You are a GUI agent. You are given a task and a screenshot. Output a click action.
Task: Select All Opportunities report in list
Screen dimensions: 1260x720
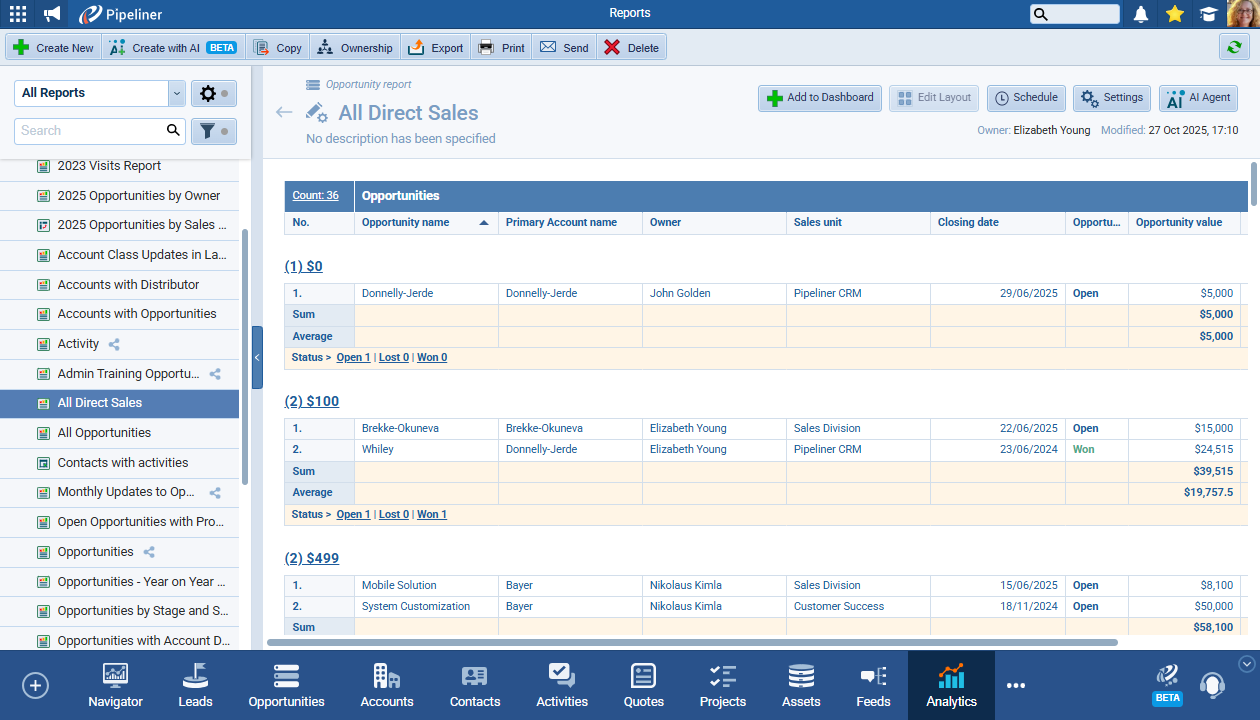[x=104, y=433]
